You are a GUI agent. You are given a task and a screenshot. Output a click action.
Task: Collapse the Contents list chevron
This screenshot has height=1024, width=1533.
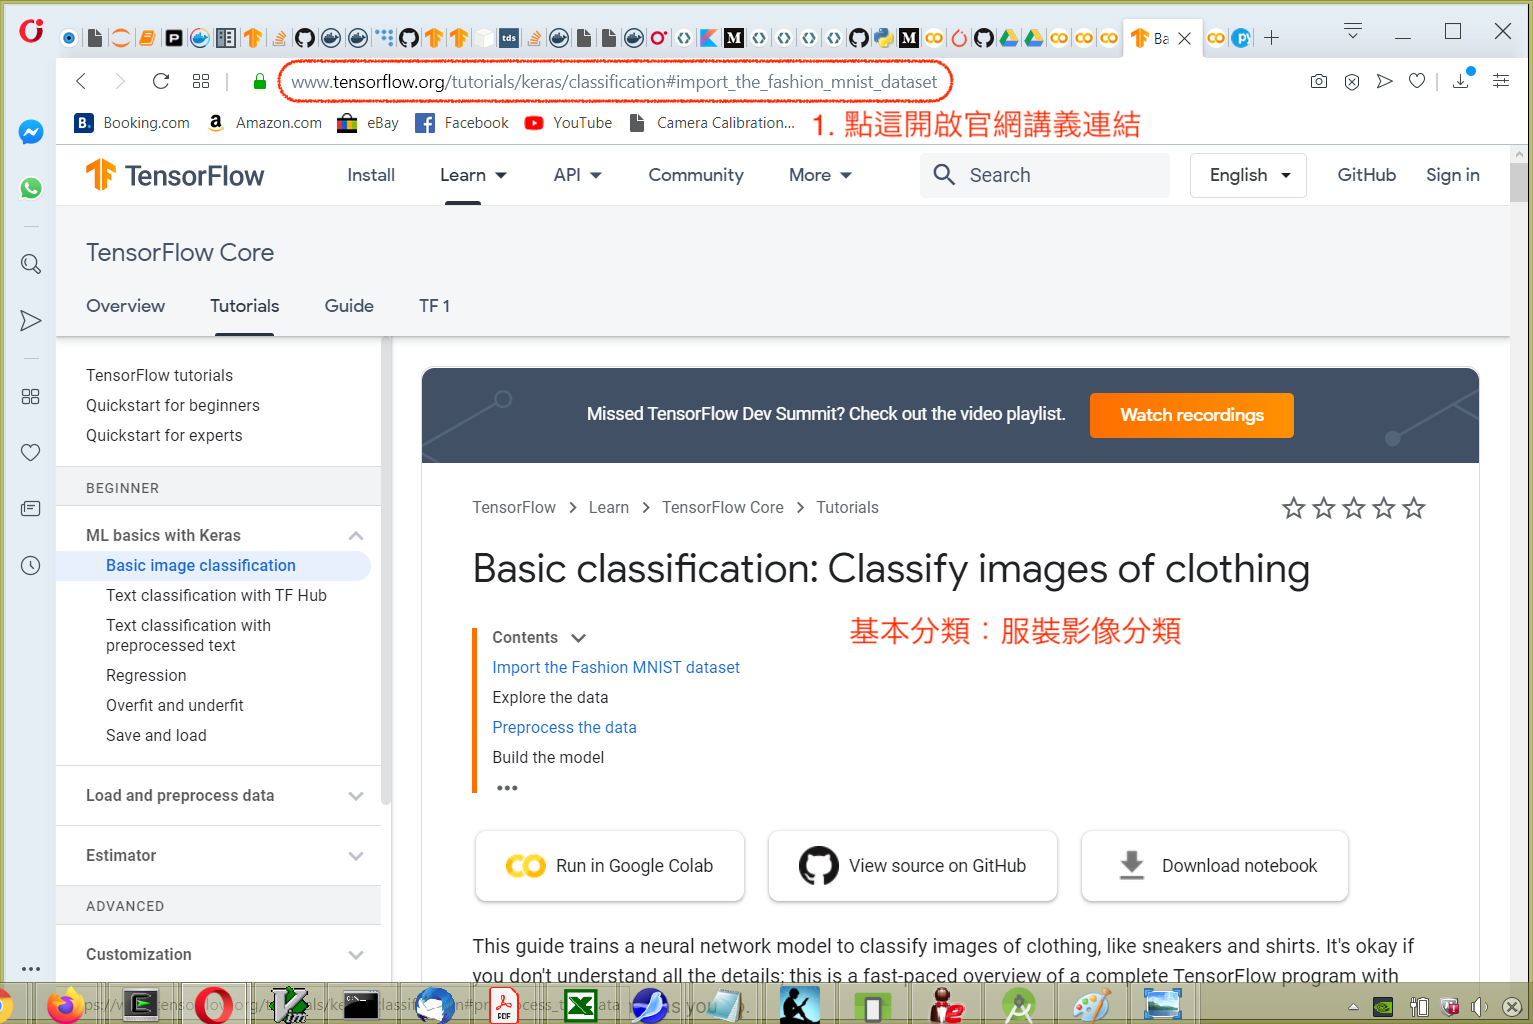pos(578,638)
